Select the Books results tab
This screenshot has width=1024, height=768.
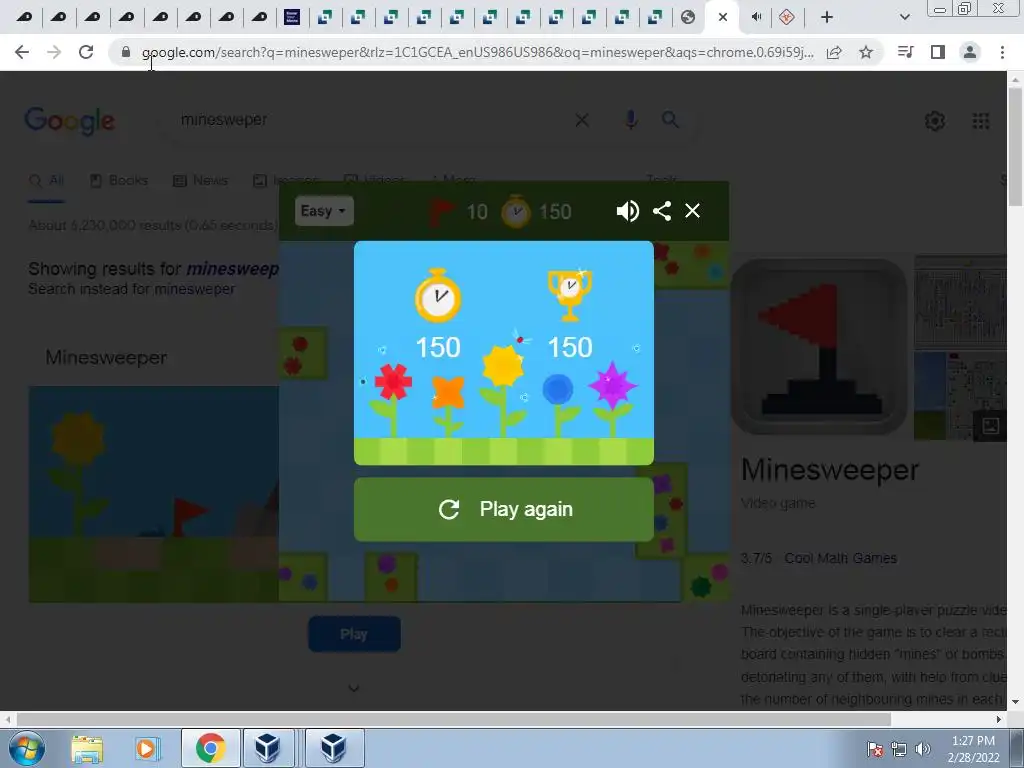[120, 181]
